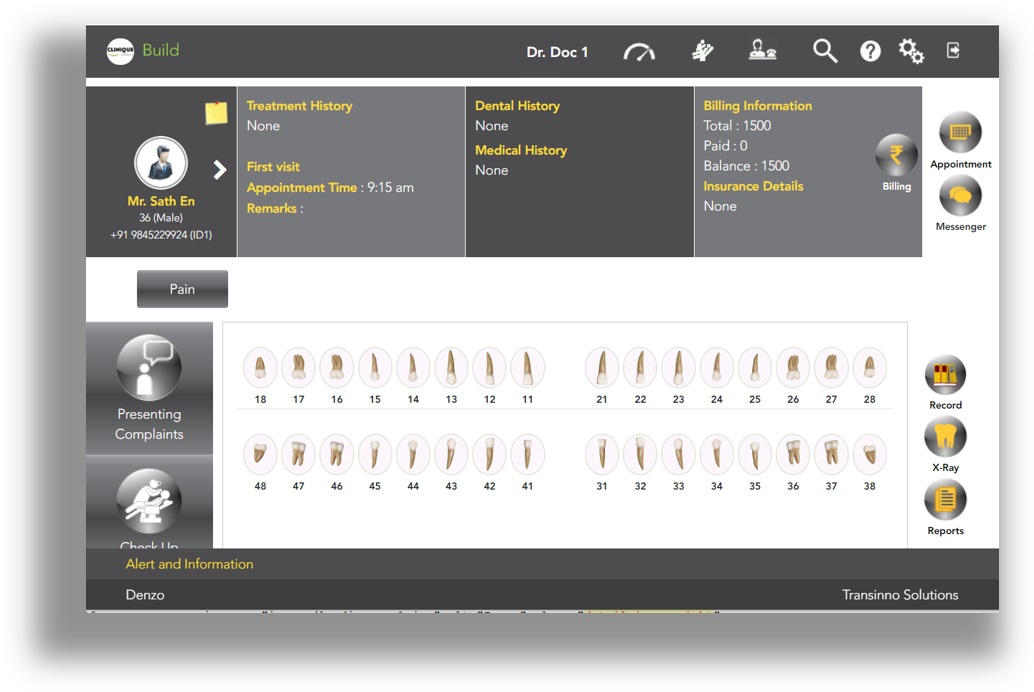This screenshot has height=692, width=1034.
Task: Open the Appointment calendar icon
Action: coord(960,133)
